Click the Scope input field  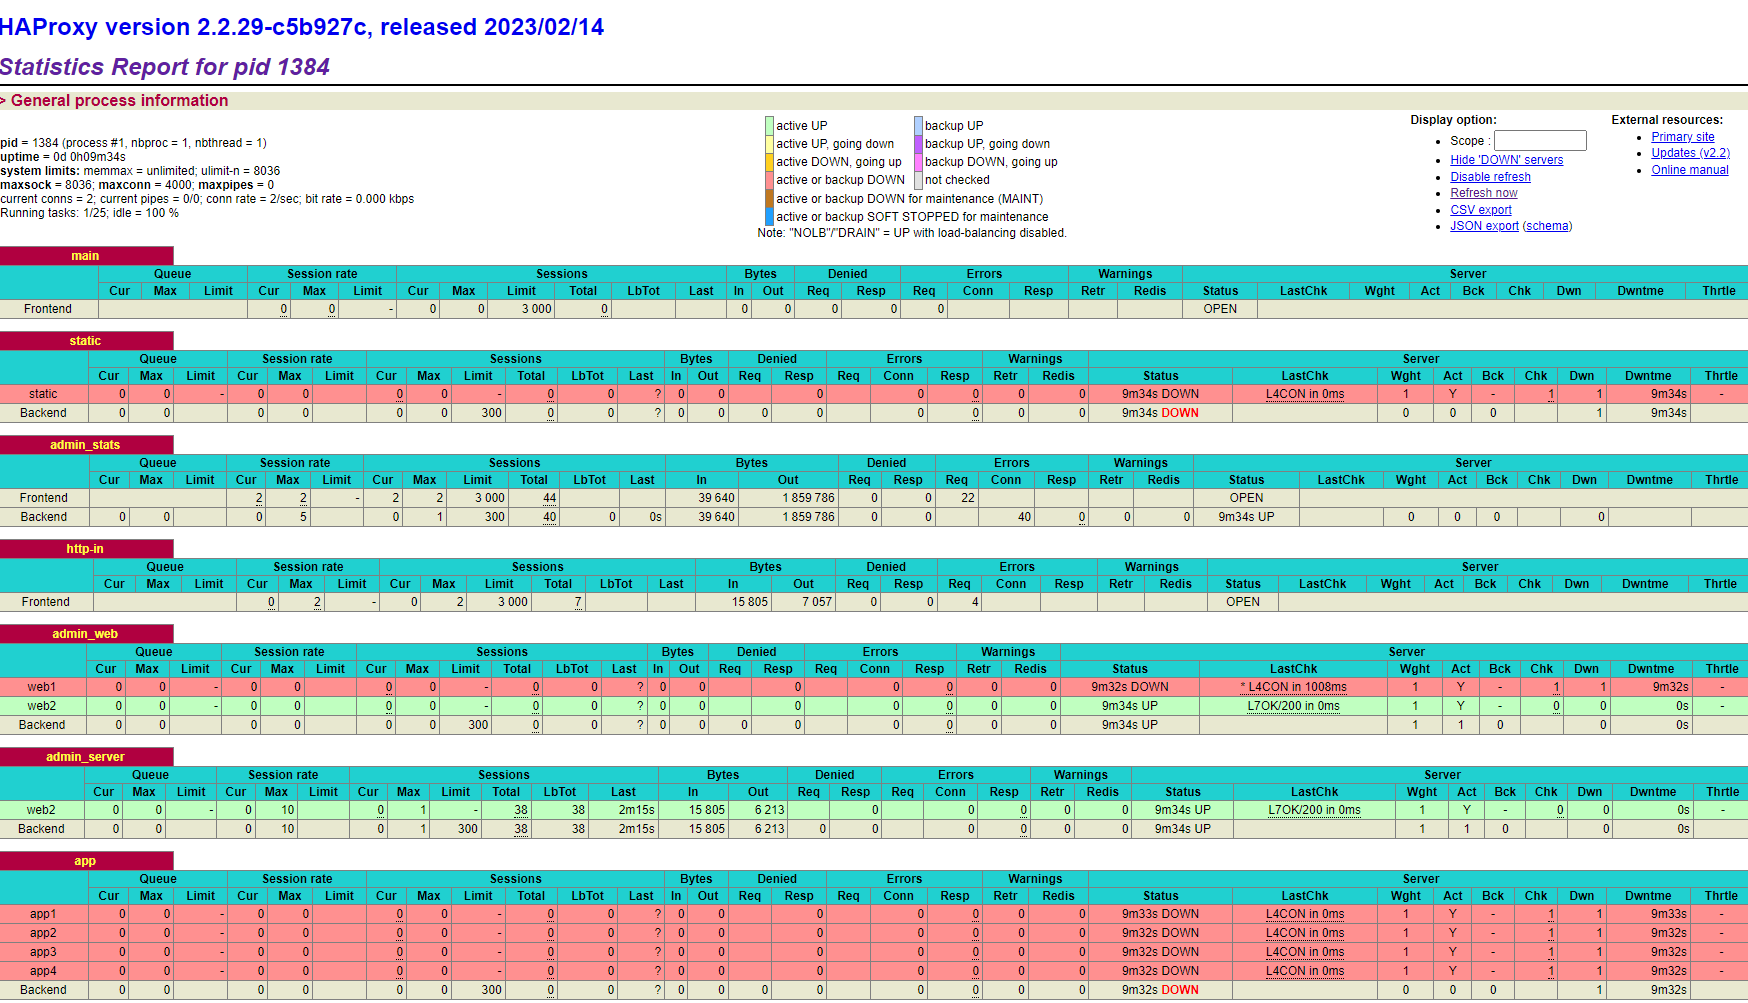coord(1540,141)
